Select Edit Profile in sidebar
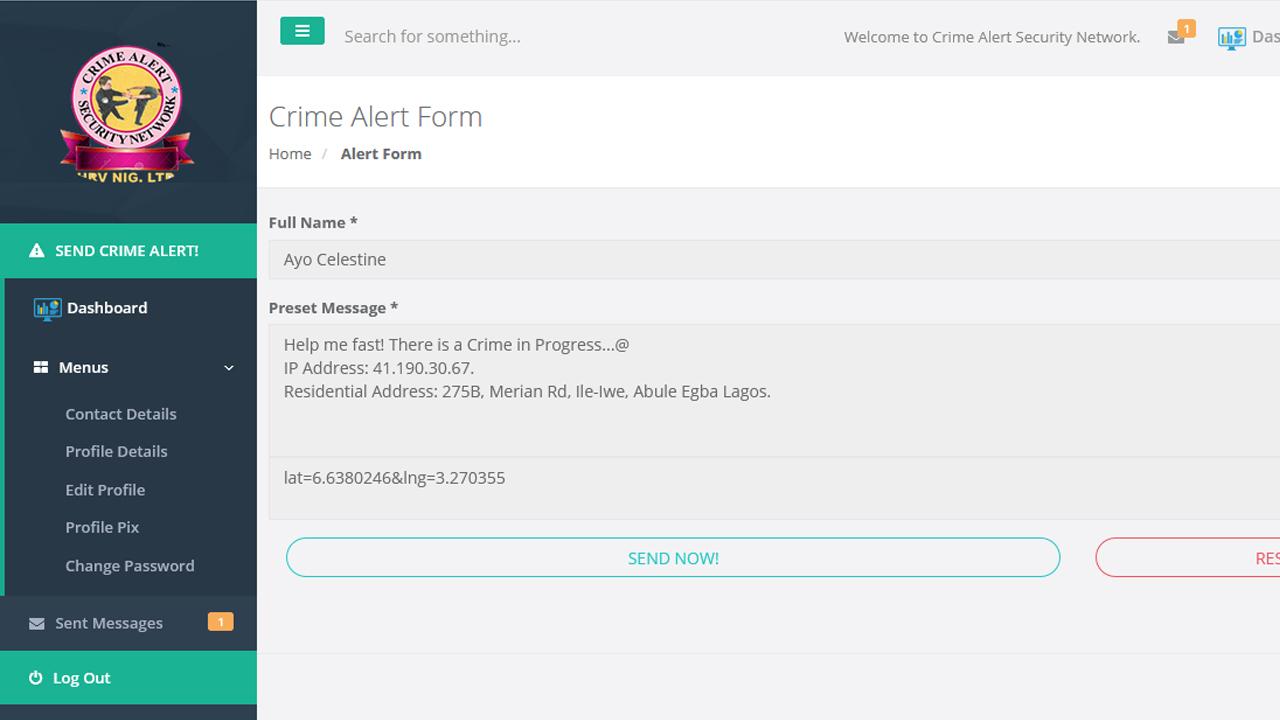This screenshot has height=720, width=1280. pyautogui.click(x=105, y=490)
